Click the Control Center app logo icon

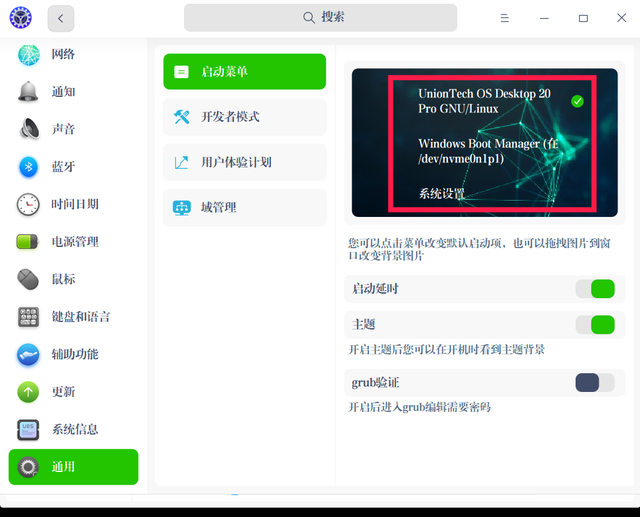(20, 18)
